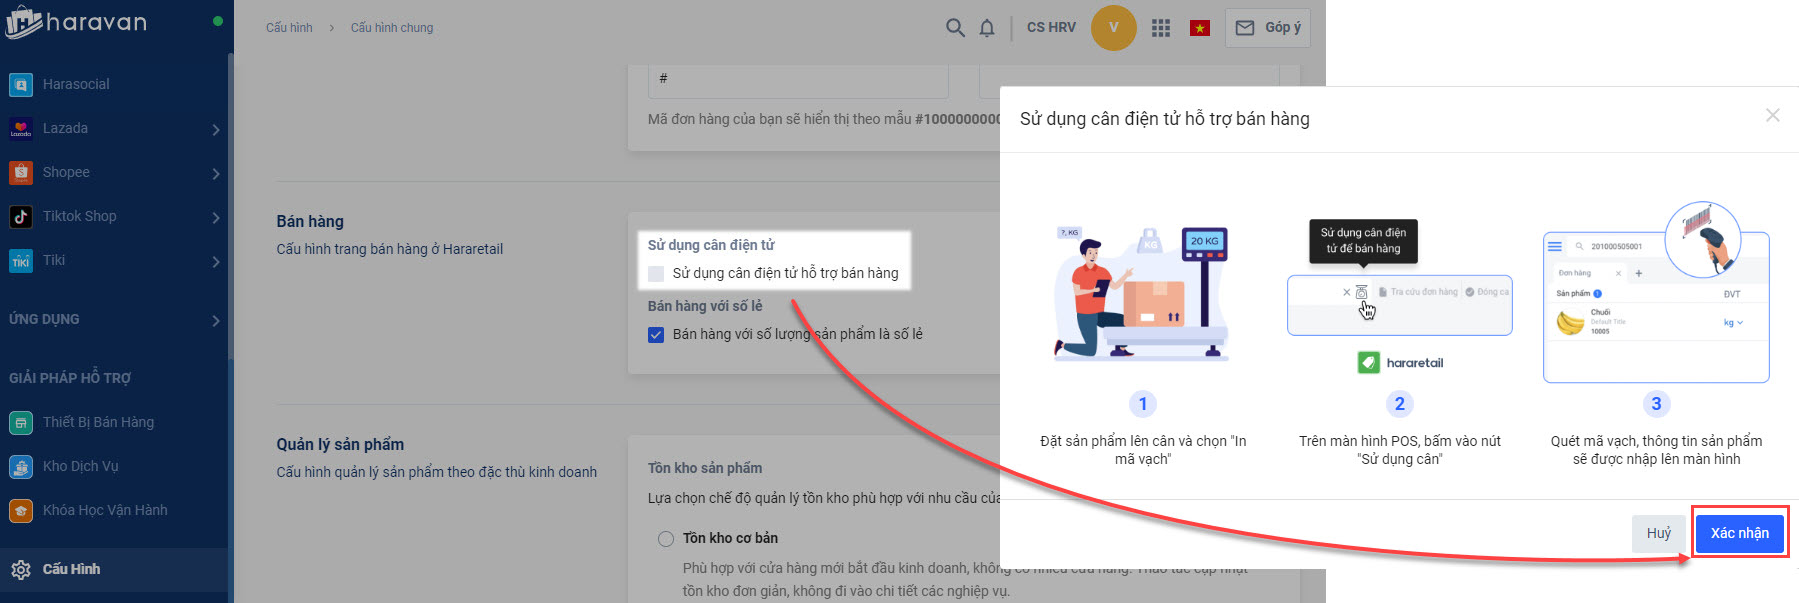1799x603 pixels.
Task: Click Huỷ to cancel dialog
Action: (1659, 533)
